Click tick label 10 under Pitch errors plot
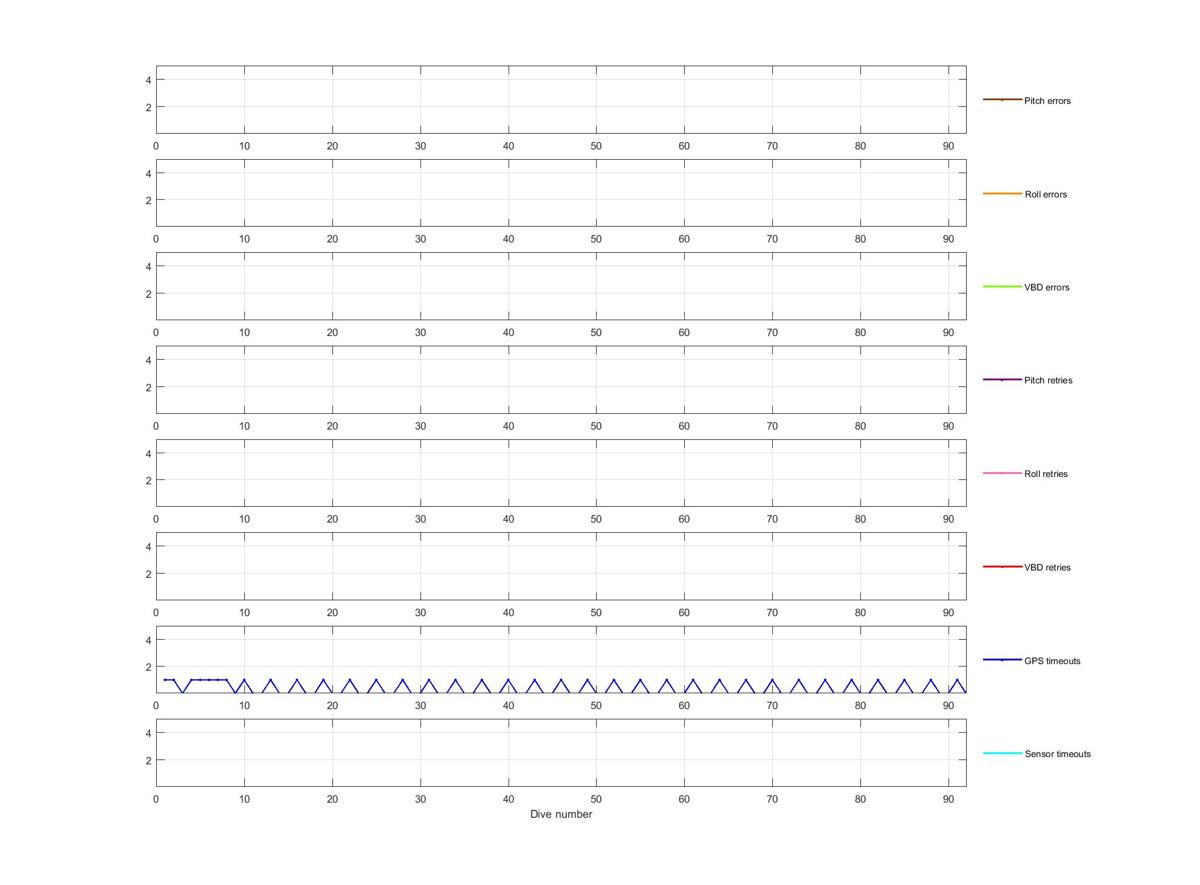 244,146
